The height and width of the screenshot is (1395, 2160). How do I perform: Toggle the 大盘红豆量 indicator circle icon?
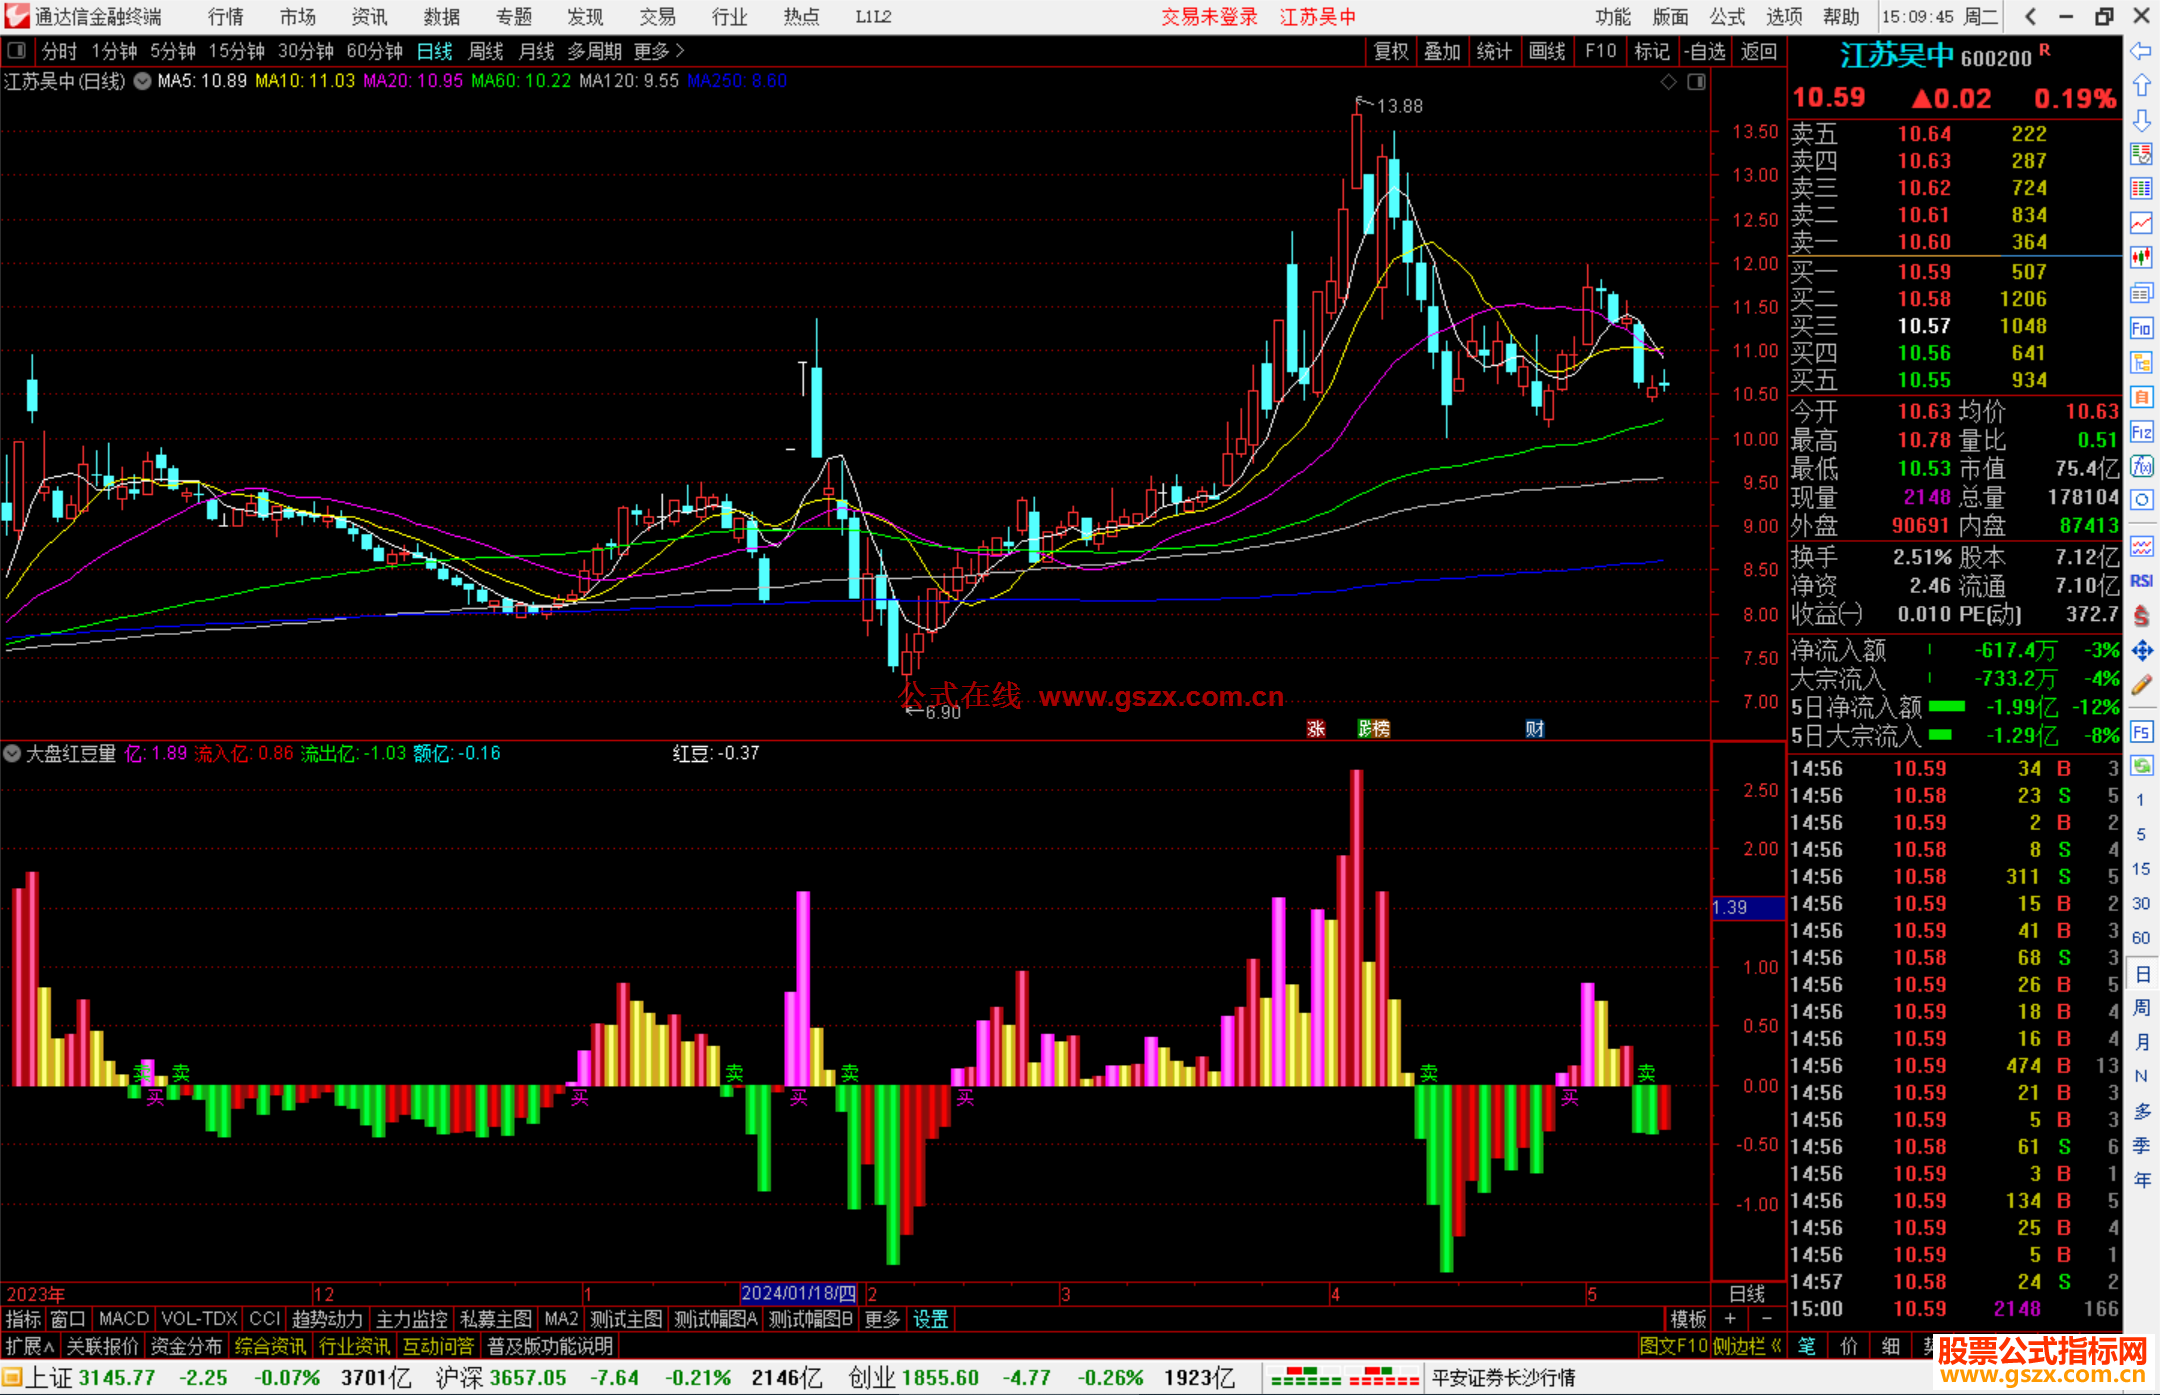pos(12,753)
